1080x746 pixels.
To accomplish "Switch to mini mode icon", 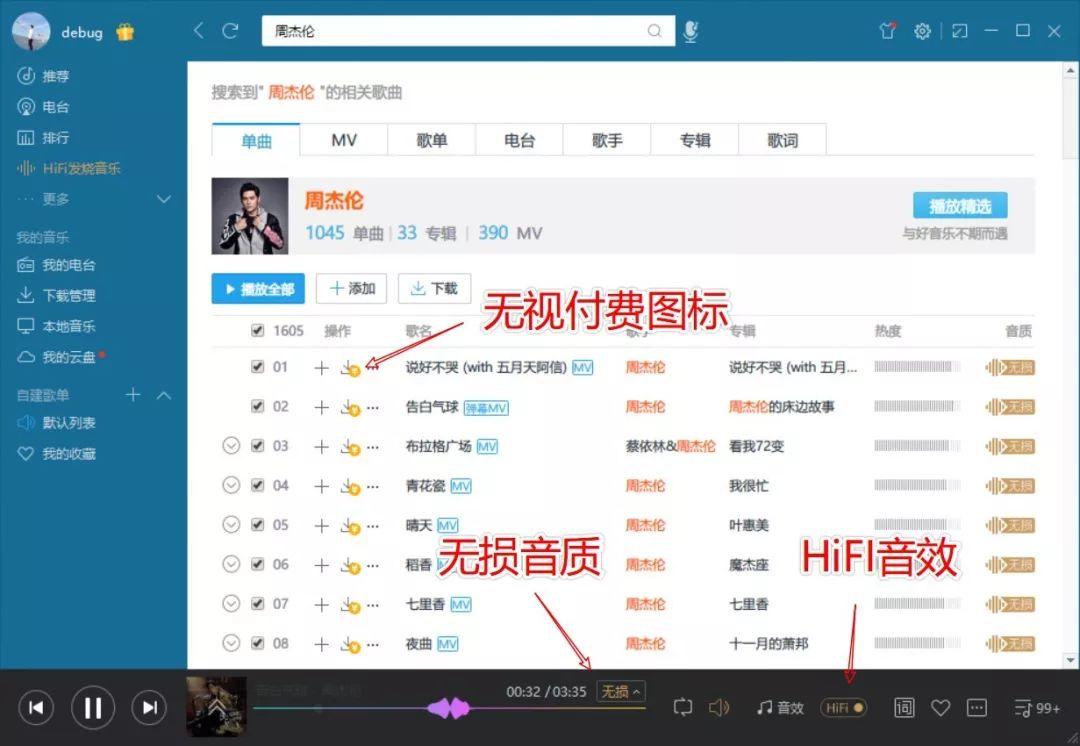I will [959, 31].
